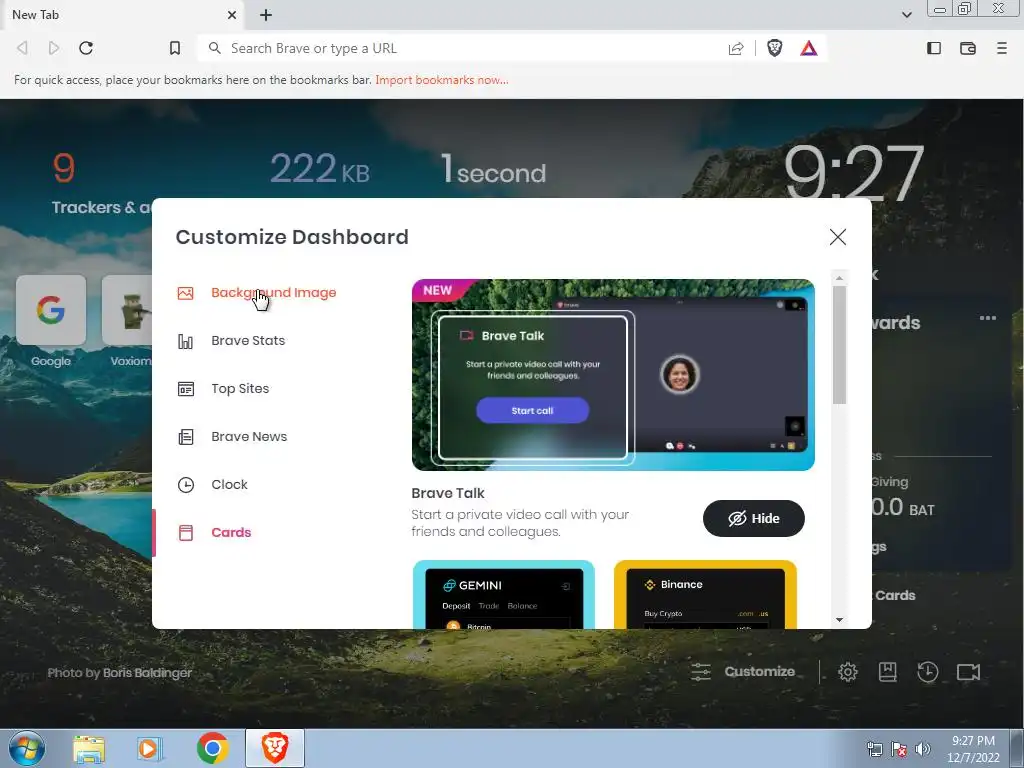Click the Cards icon in the sidebar
This screenshot has width=1024, height=768.
(x=185, y=533)
